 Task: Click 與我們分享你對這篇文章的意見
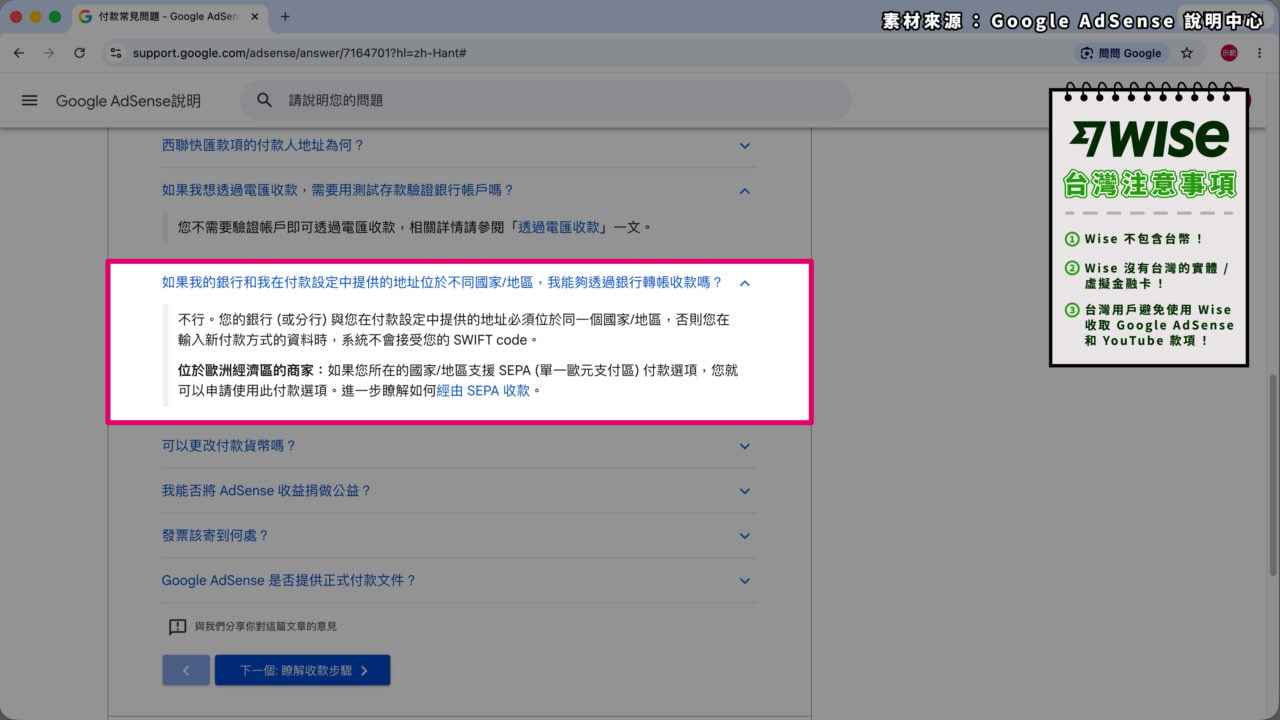(265, 627)
